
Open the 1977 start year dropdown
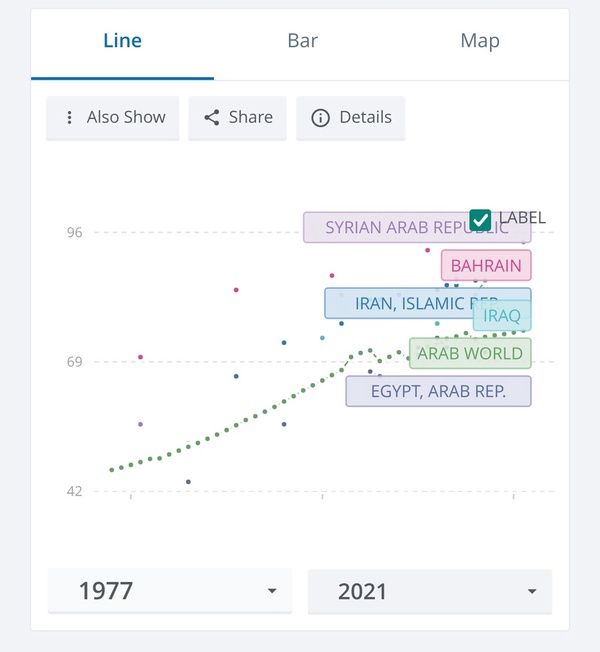[x=170, y=591]
